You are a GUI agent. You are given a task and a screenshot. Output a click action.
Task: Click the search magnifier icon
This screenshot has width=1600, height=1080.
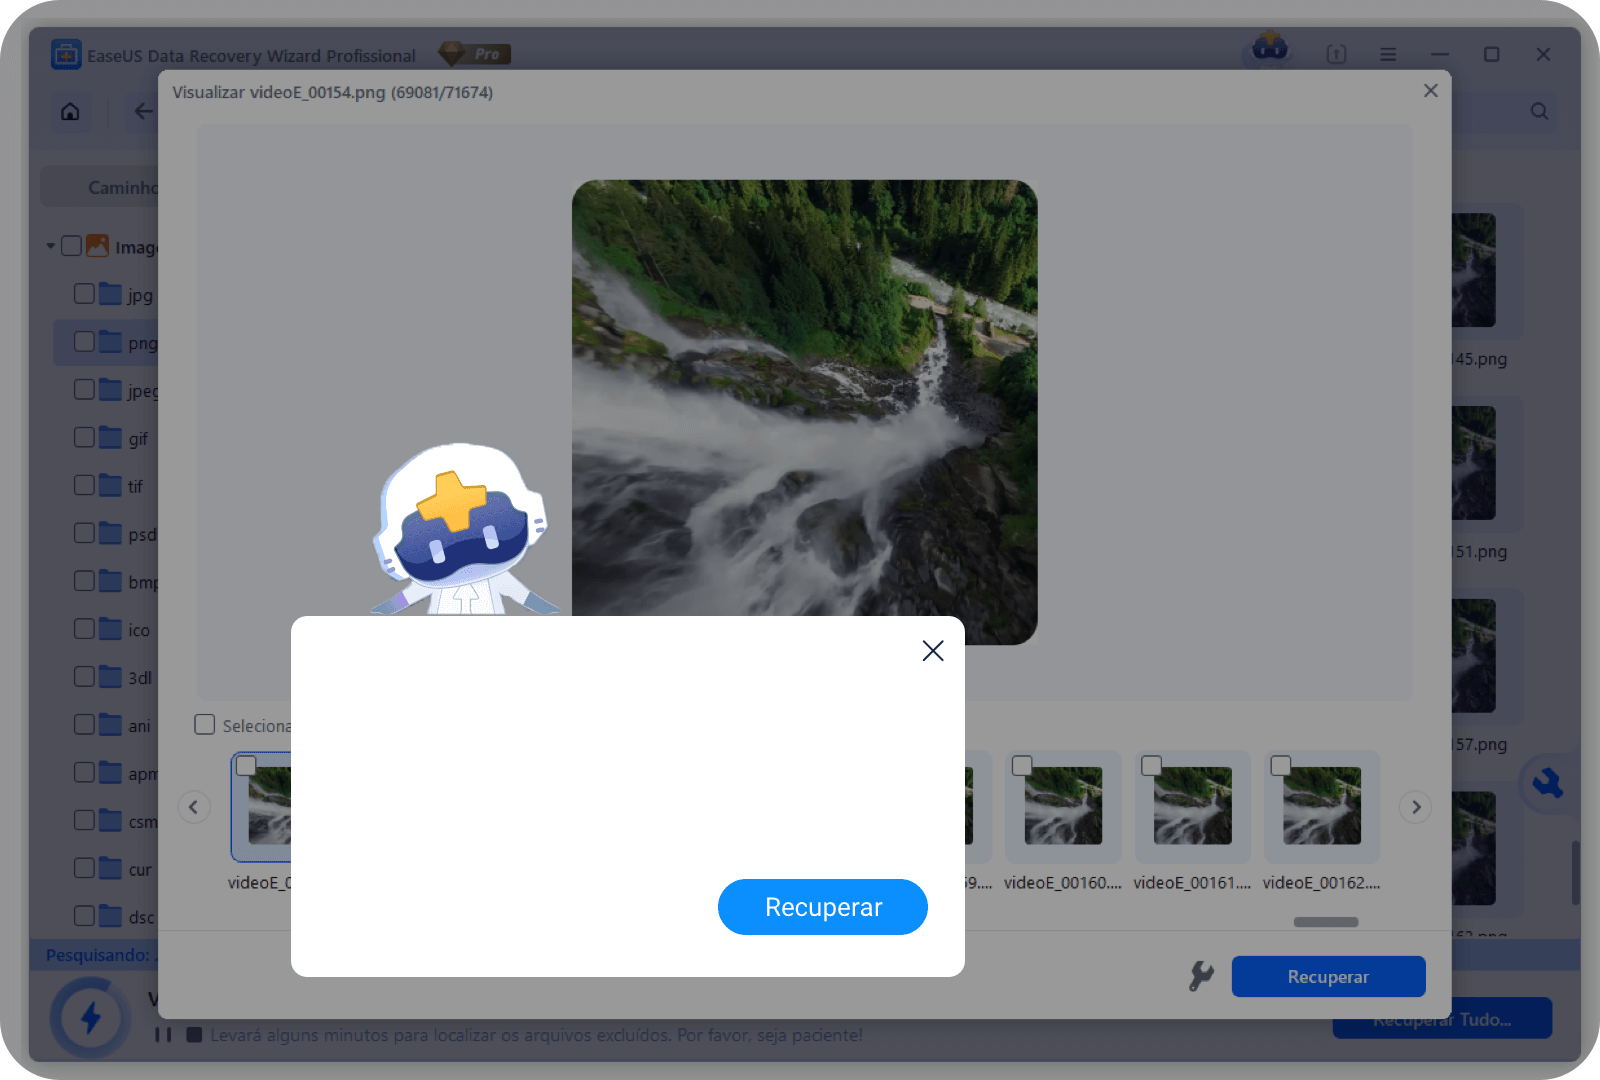[1538, 111]
